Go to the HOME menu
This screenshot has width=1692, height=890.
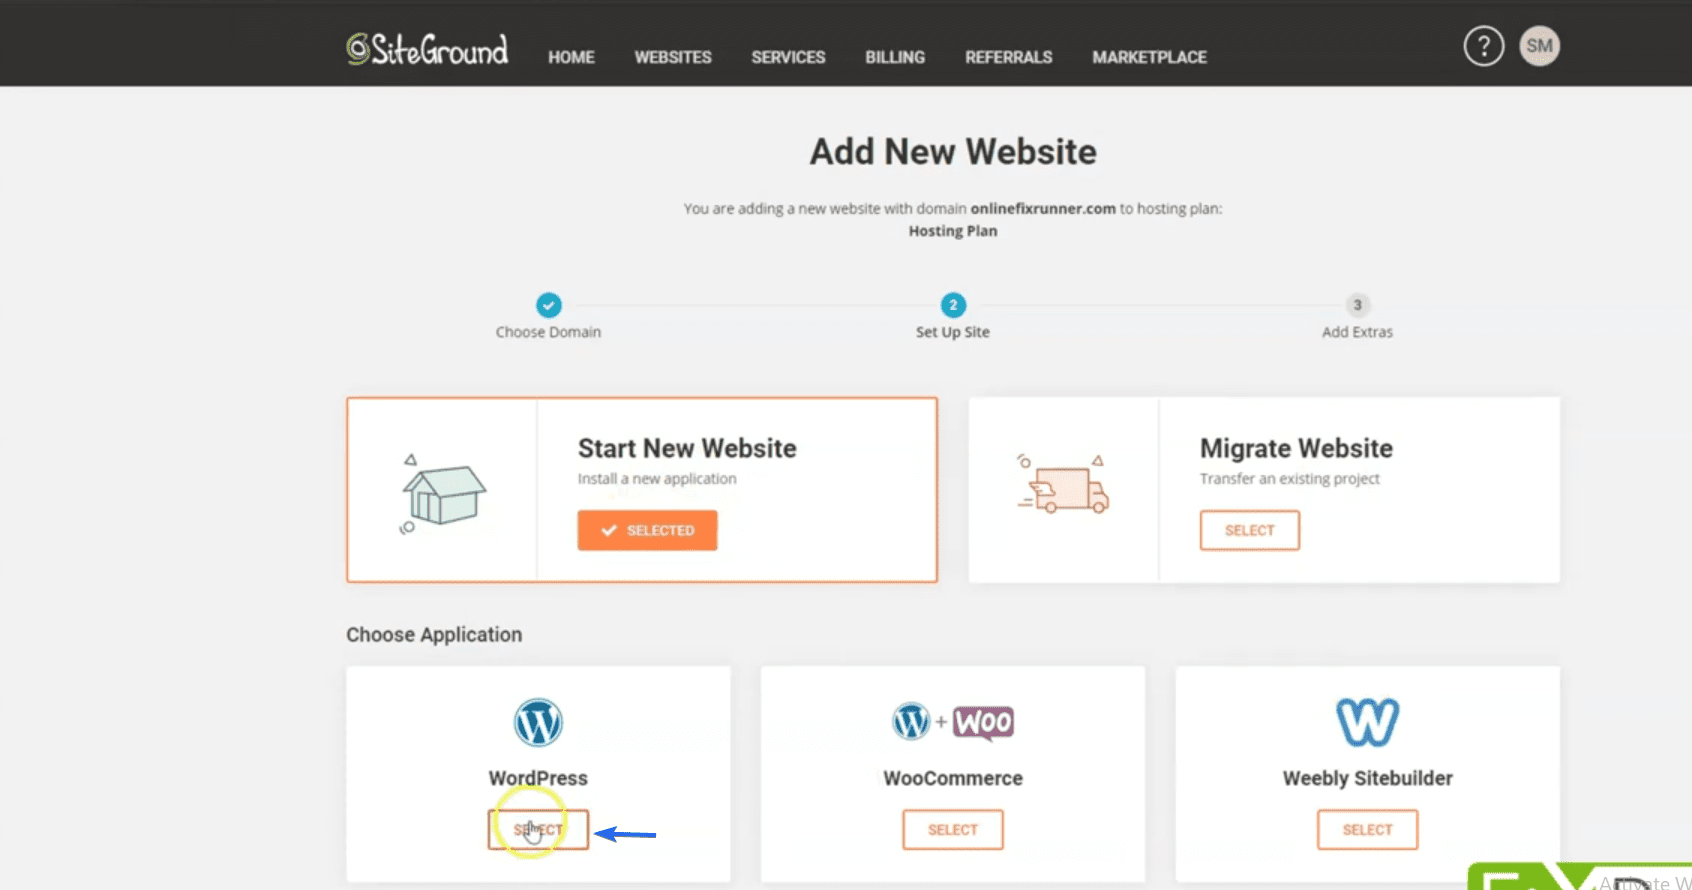[571, 57]
